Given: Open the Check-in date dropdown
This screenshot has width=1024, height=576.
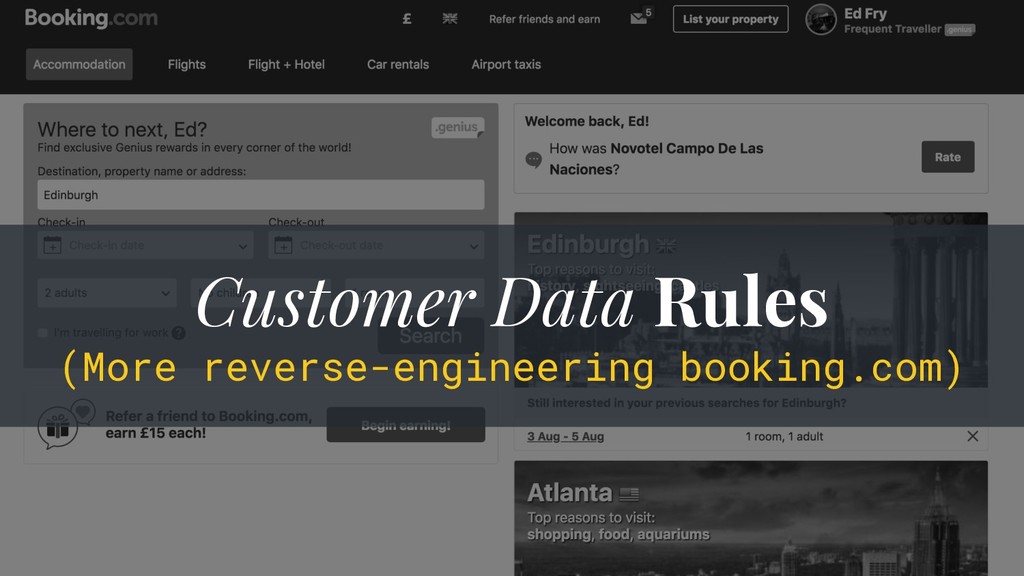Looking at the screenshot, I should (x=145, y=246).
